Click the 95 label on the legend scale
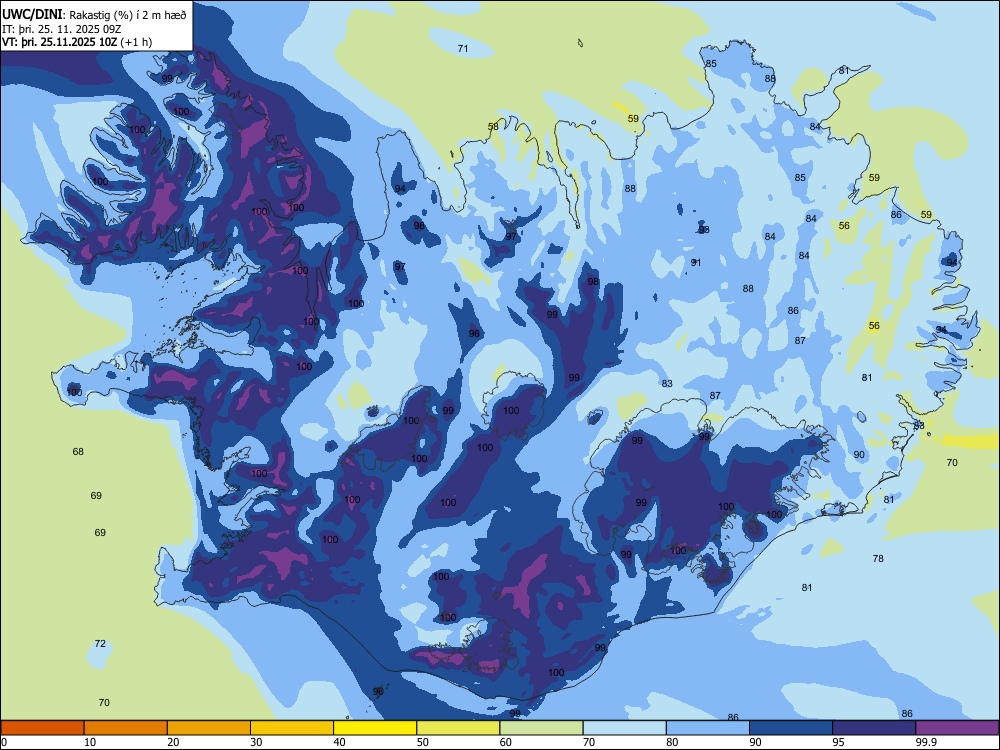This screenshot has height=750, width=1000. (838, 742)
